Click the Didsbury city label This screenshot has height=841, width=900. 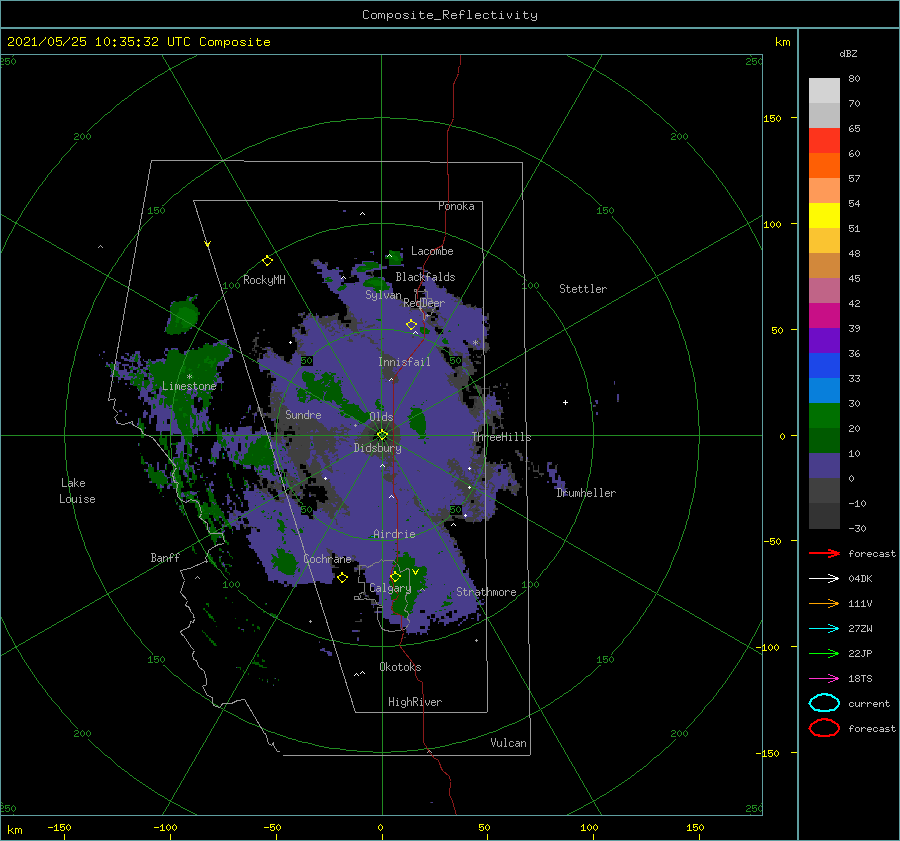click(x=377, y=448)
